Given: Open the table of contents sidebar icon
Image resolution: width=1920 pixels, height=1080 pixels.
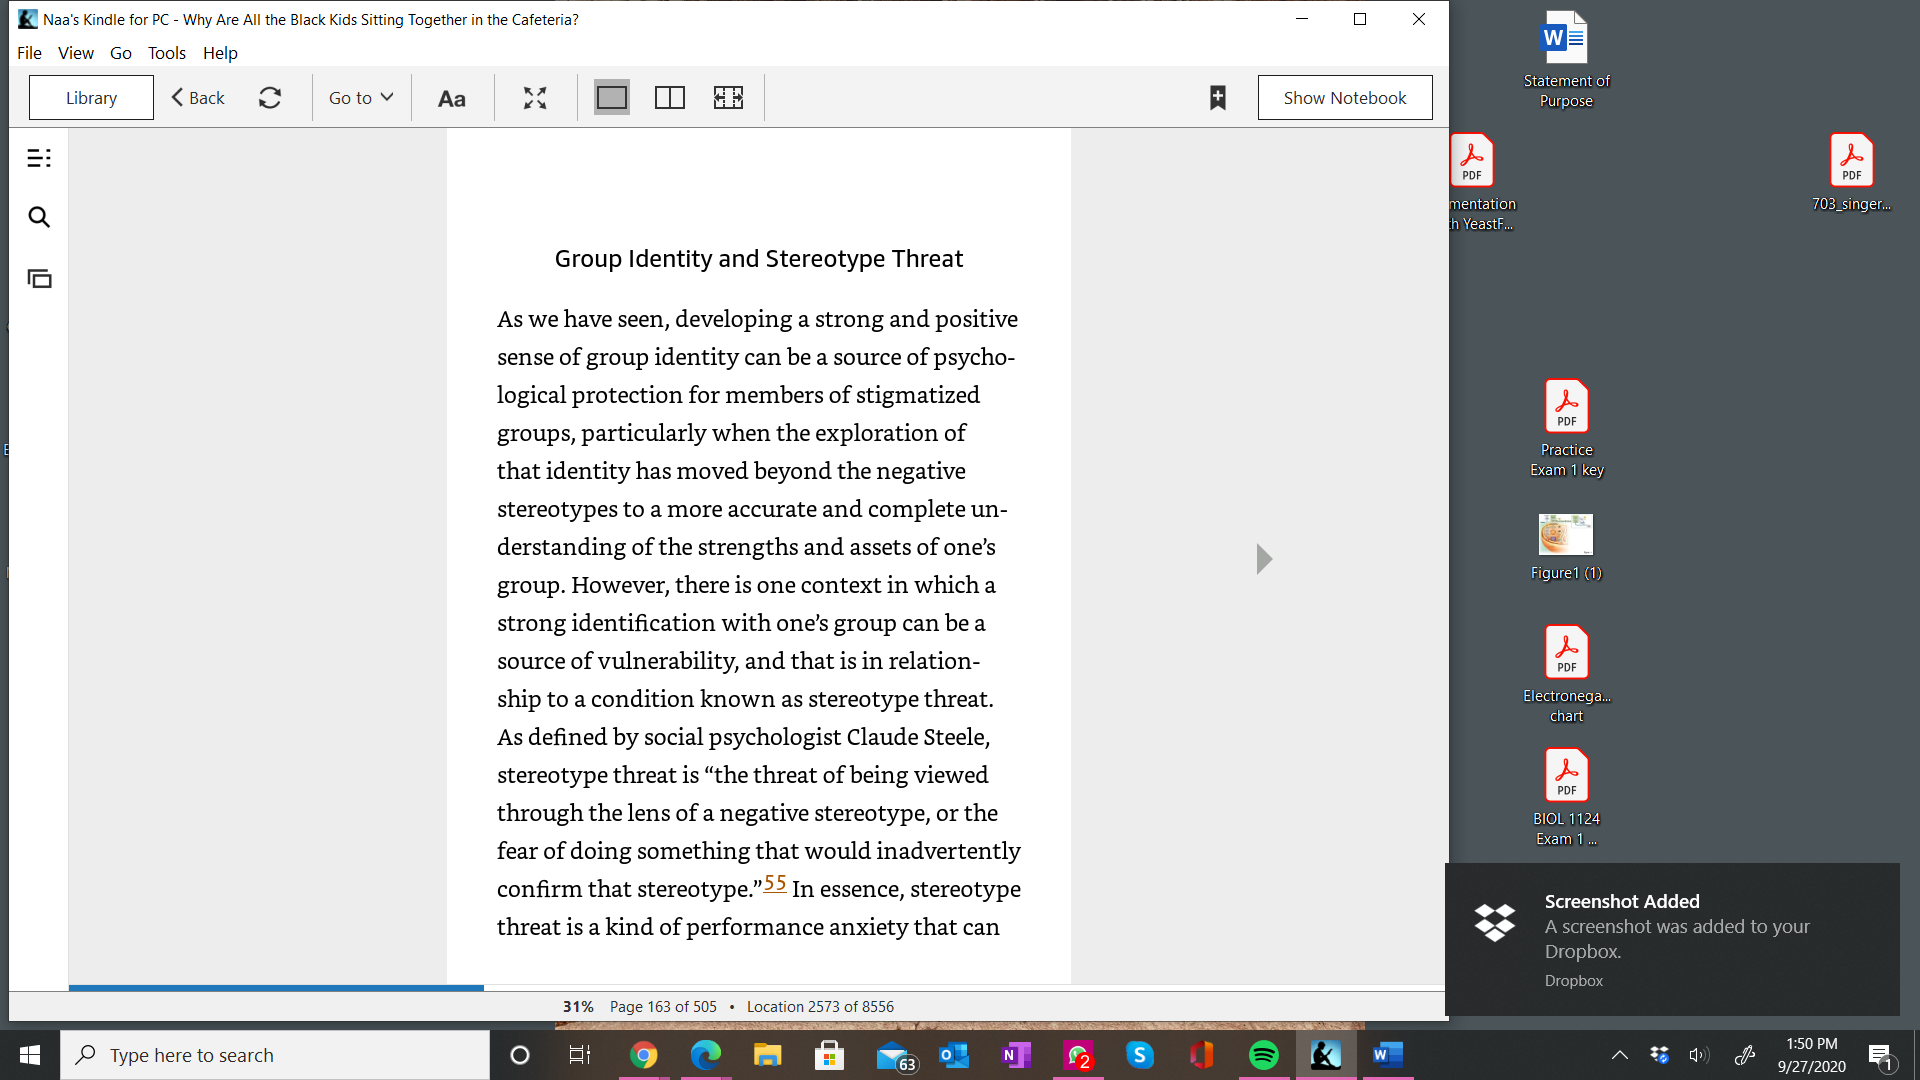Looking at the screenshot, I should point(39,158).
